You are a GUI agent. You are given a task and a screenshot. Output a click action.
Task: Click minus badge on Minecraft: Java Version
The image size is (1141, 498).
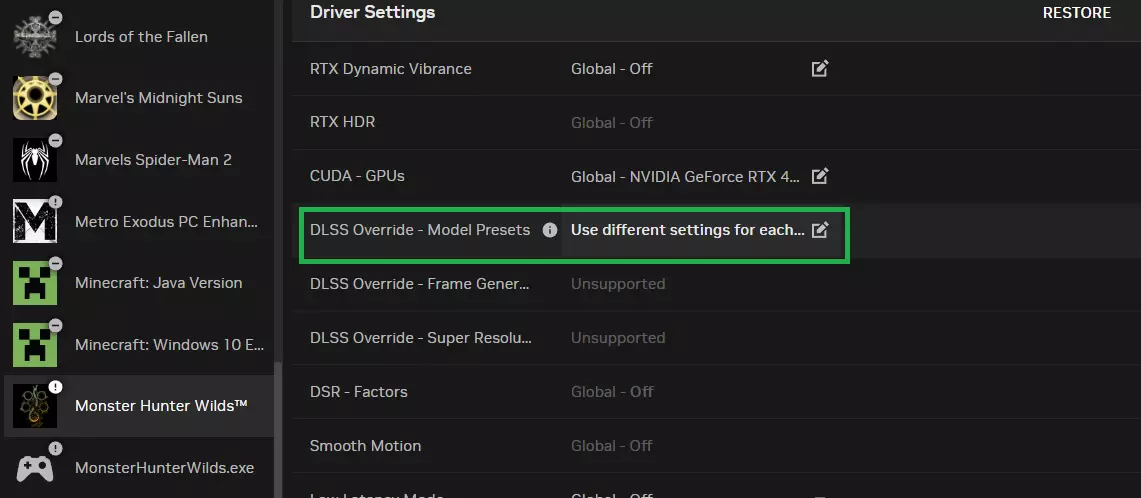click(56, 263)
